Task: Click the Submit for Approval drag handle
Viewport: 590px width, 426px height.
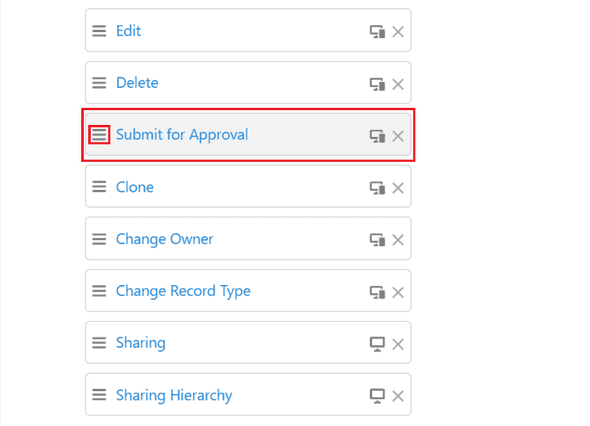Action: coord(99,135)
